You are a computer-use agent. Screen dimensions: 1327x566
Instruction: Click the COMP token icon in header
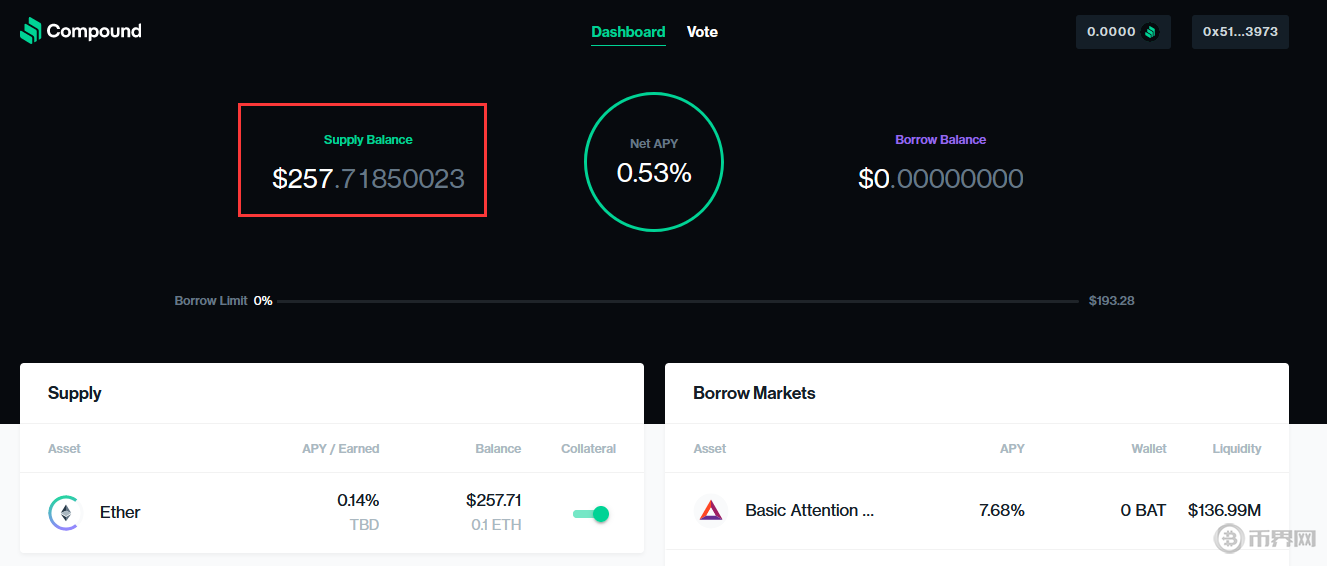tap(1150, 32)
